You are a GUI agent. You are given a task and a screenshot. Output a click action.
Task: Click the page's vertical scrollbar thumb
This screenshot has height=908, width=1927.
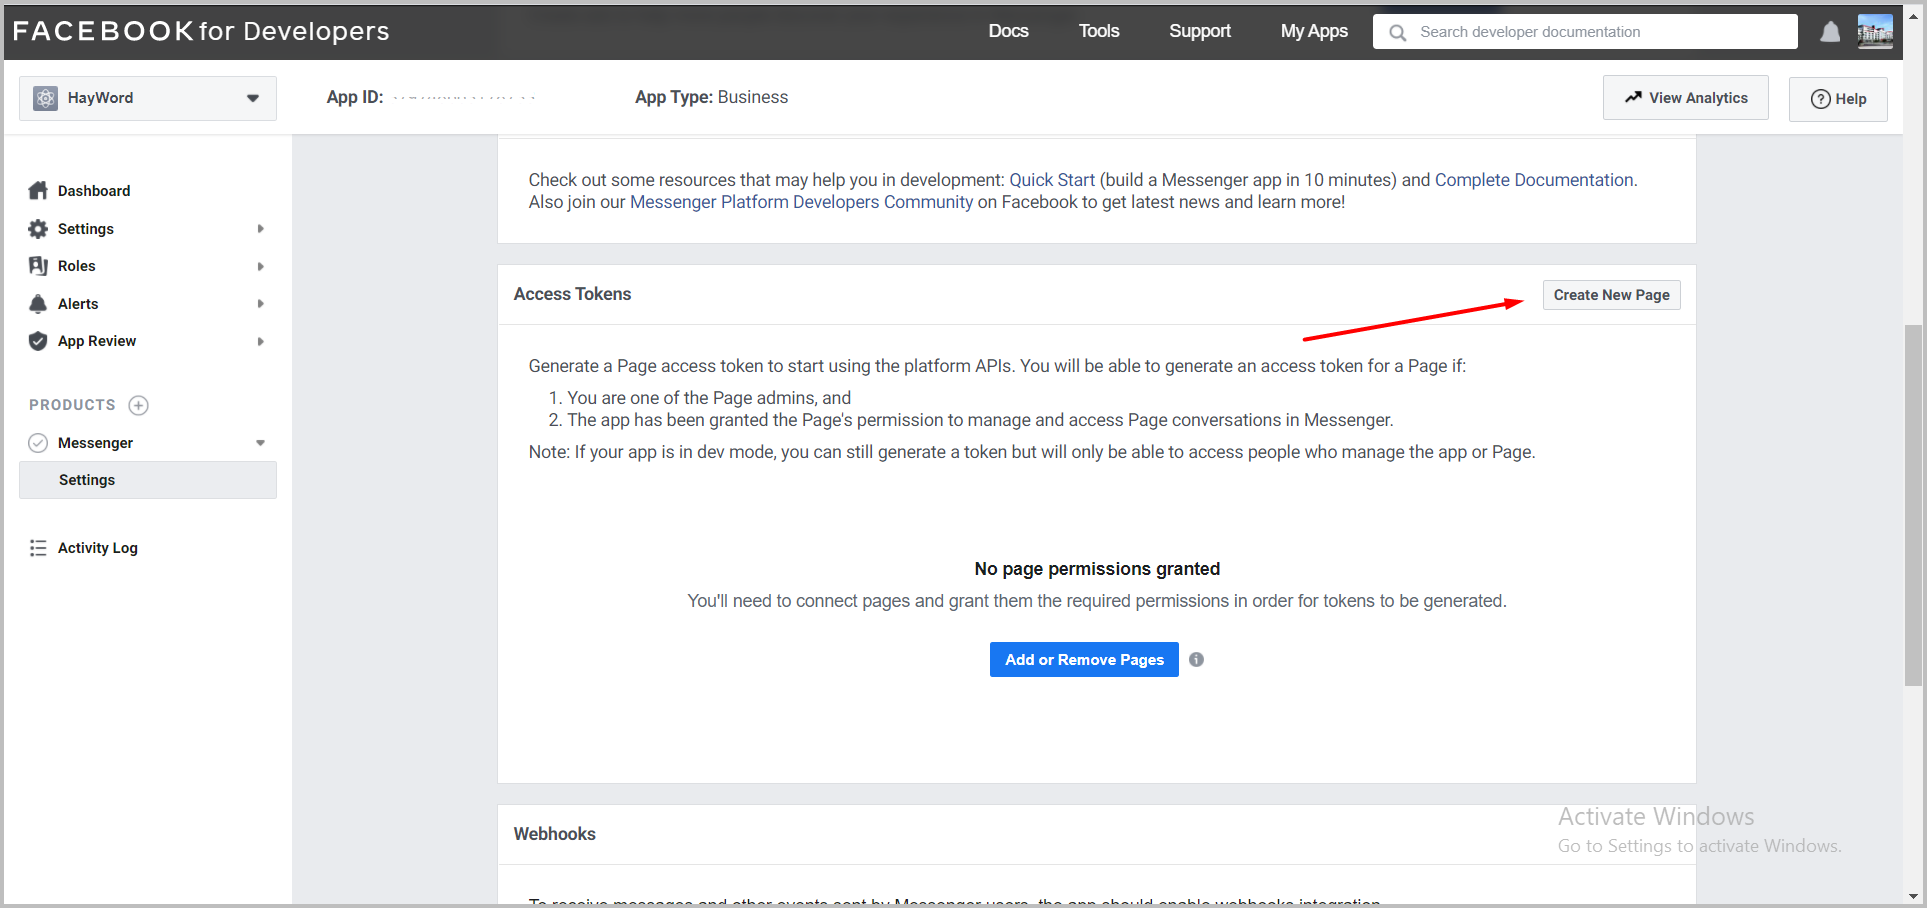[x=1913, y=505]
